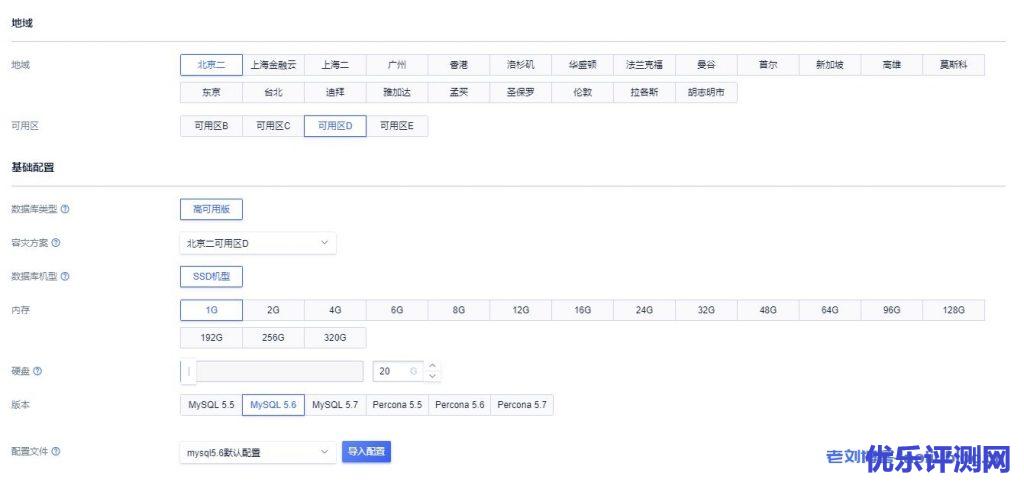Click 导入配置 button

(x=366, y=452)
